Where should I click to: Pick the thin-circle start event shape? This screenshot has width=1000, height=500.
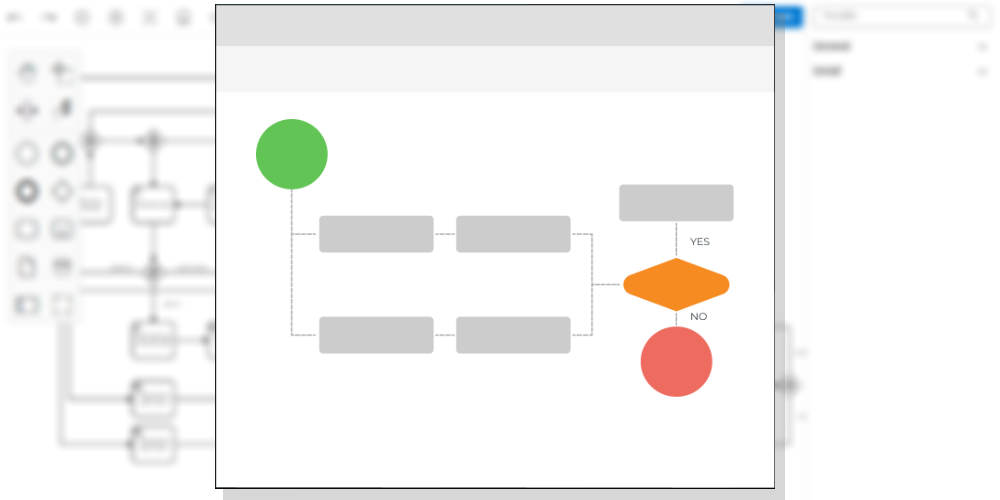pos(28,154)
